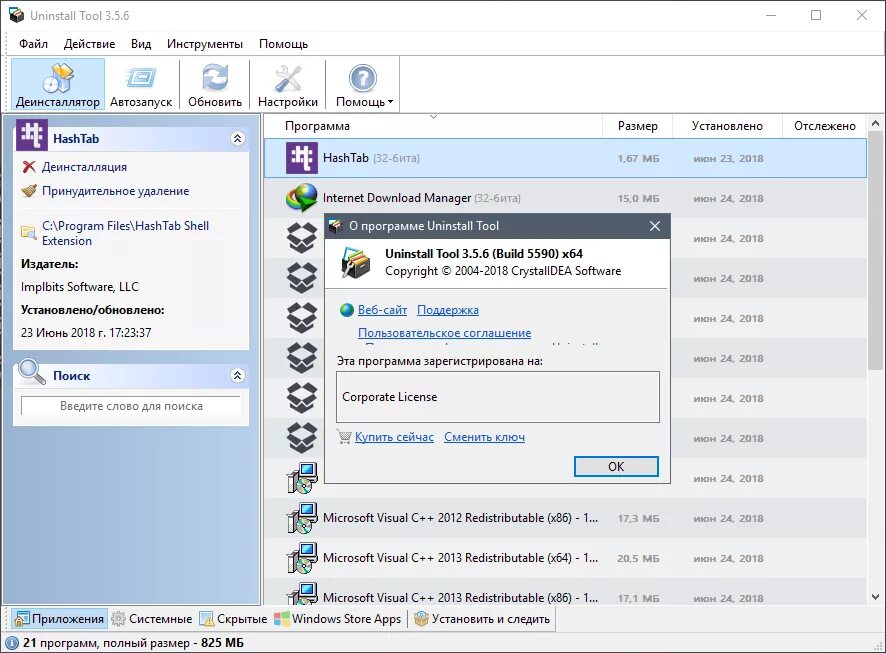
Task: Select Microsoft Visual C++ 2012 (x86) icon
Action: (x=302, y=517)
